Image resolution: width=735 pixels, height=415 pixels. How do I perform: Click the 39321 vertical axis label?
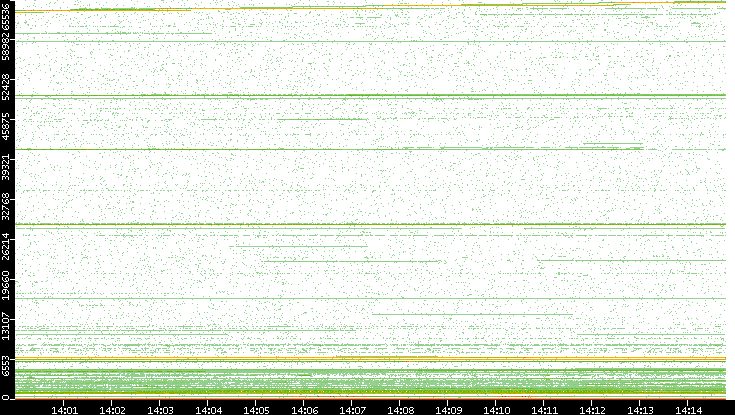pos(5,166)
